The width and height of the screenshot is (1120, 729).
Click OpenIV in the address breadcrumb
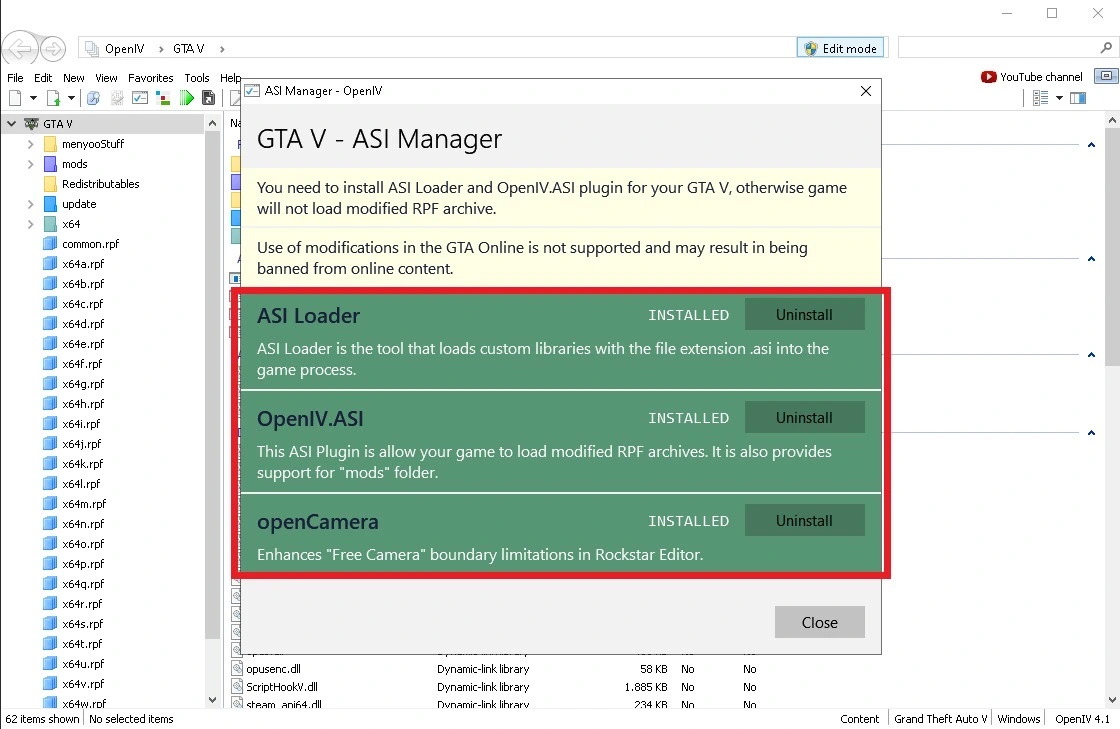click(124, 49)
